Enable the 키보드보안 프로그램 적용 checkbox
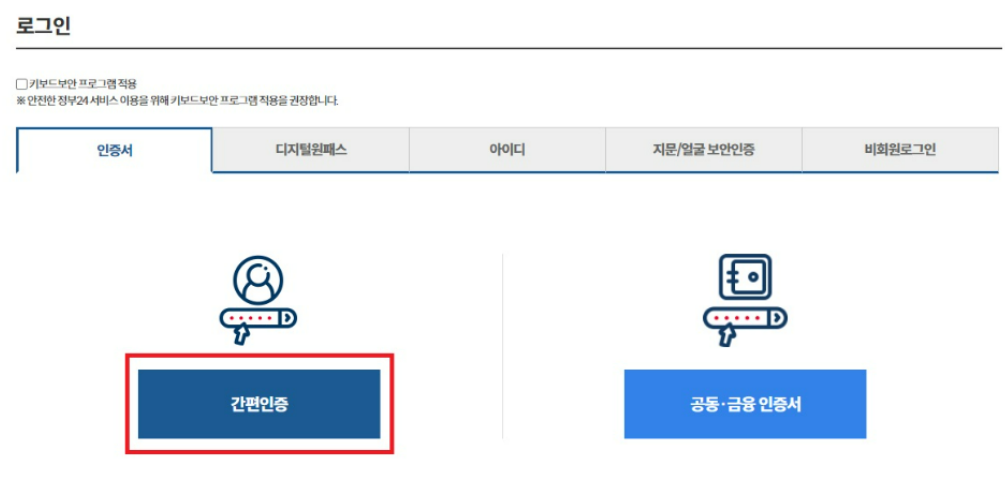Screen dimensions: 1005x478 22,84
